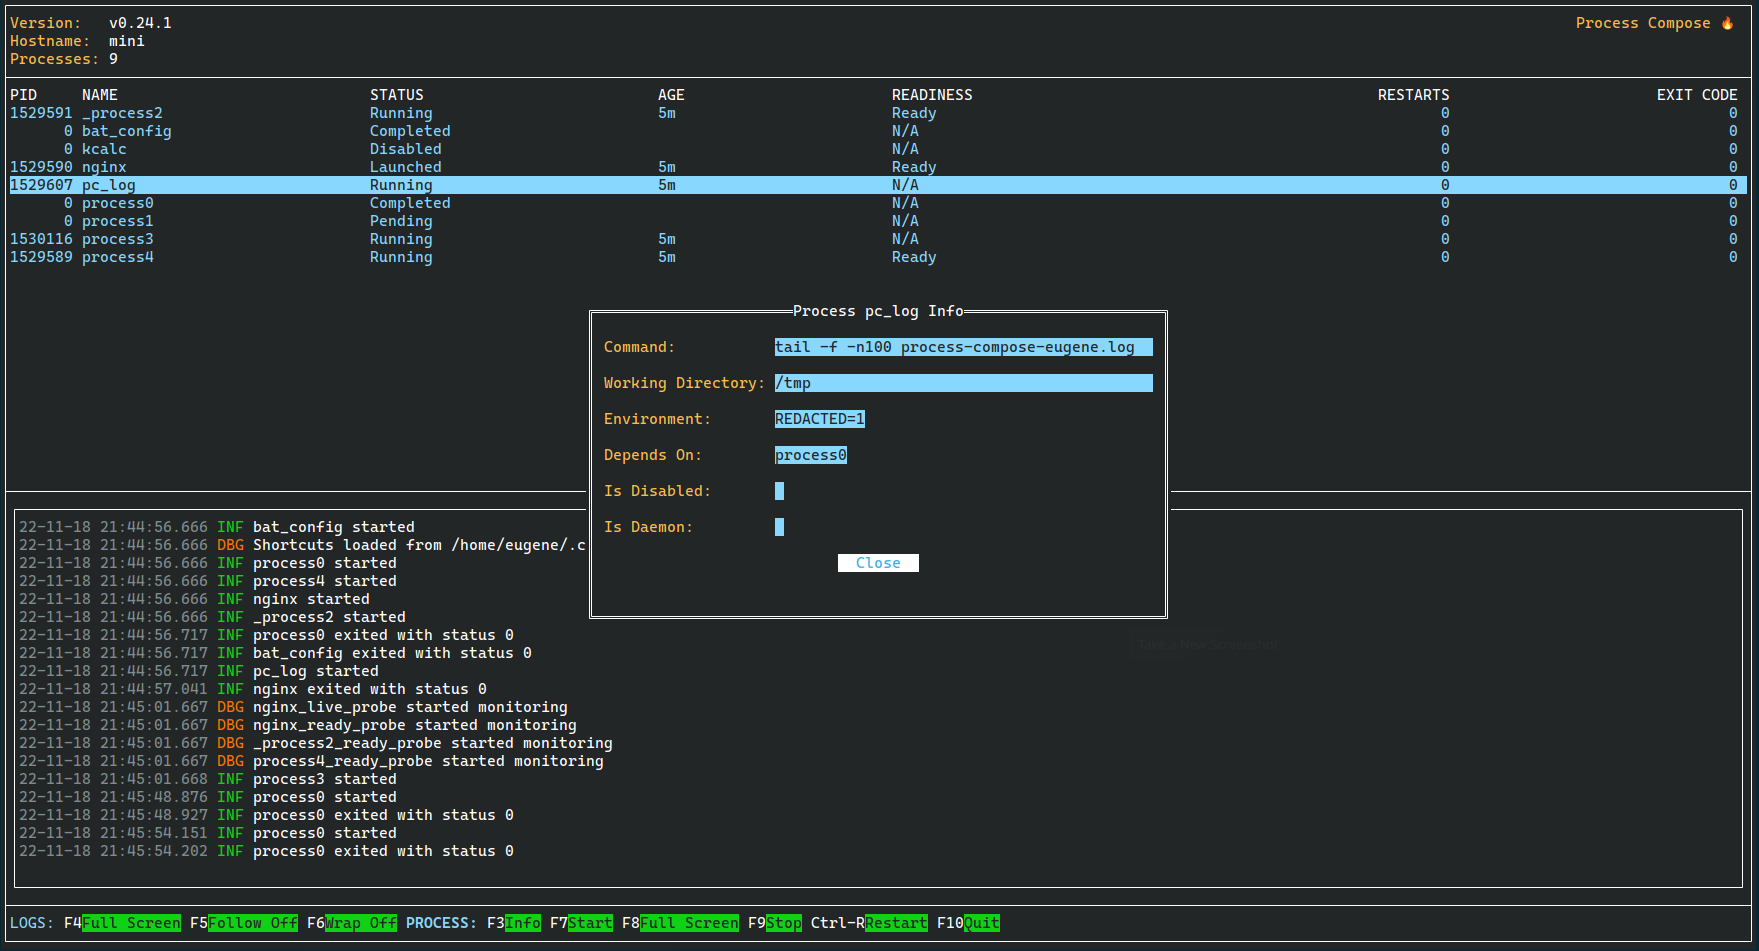Image resolution: width=1759 pixels, height=951 pixels.
Task: Click the LOGS: label in the bottom bar
Action: pos(32,923)
